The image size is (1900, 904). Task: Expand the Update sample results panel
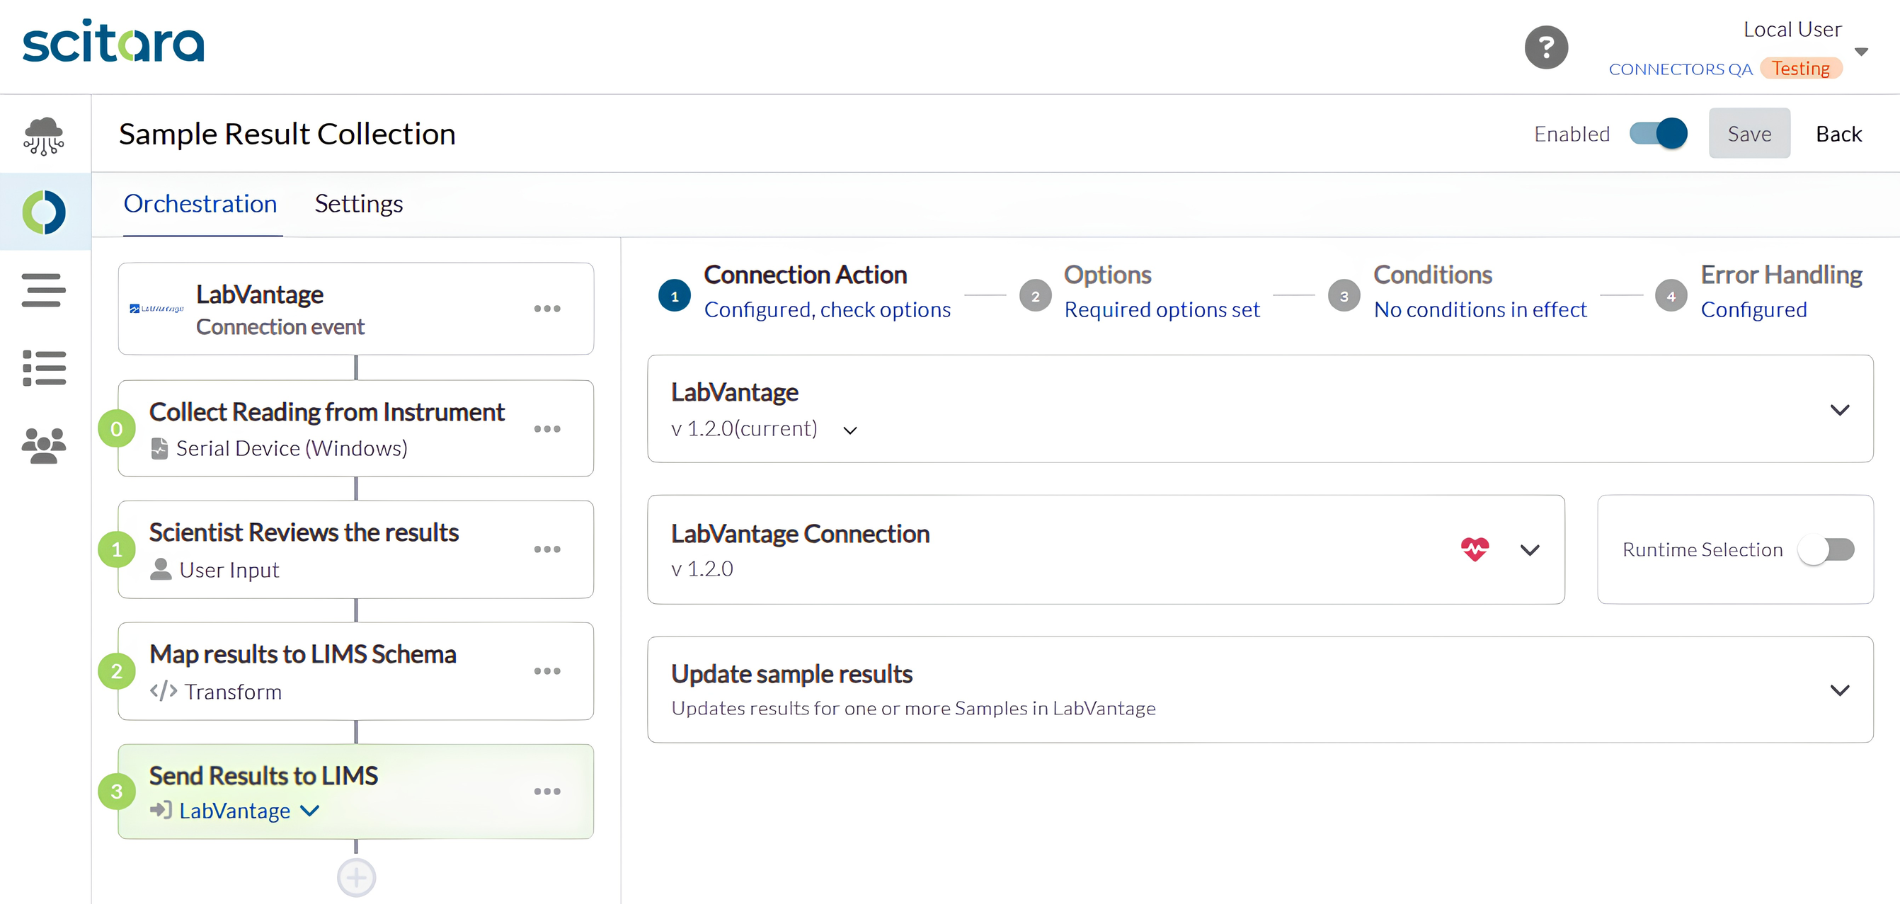point(1839,690)
